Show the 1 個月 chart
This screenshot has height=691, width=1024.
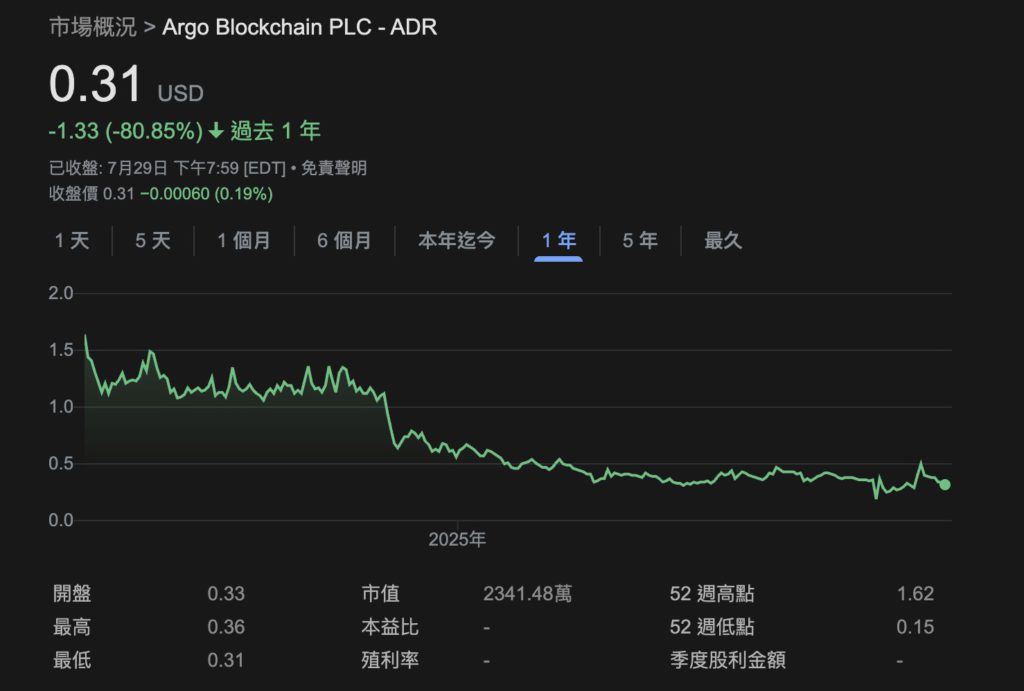coord(244,241)
